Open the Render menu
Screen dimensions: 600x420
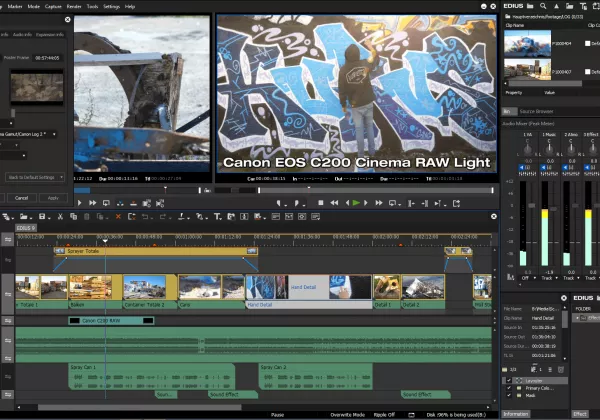pyautogui.click(x=74, y=7)
